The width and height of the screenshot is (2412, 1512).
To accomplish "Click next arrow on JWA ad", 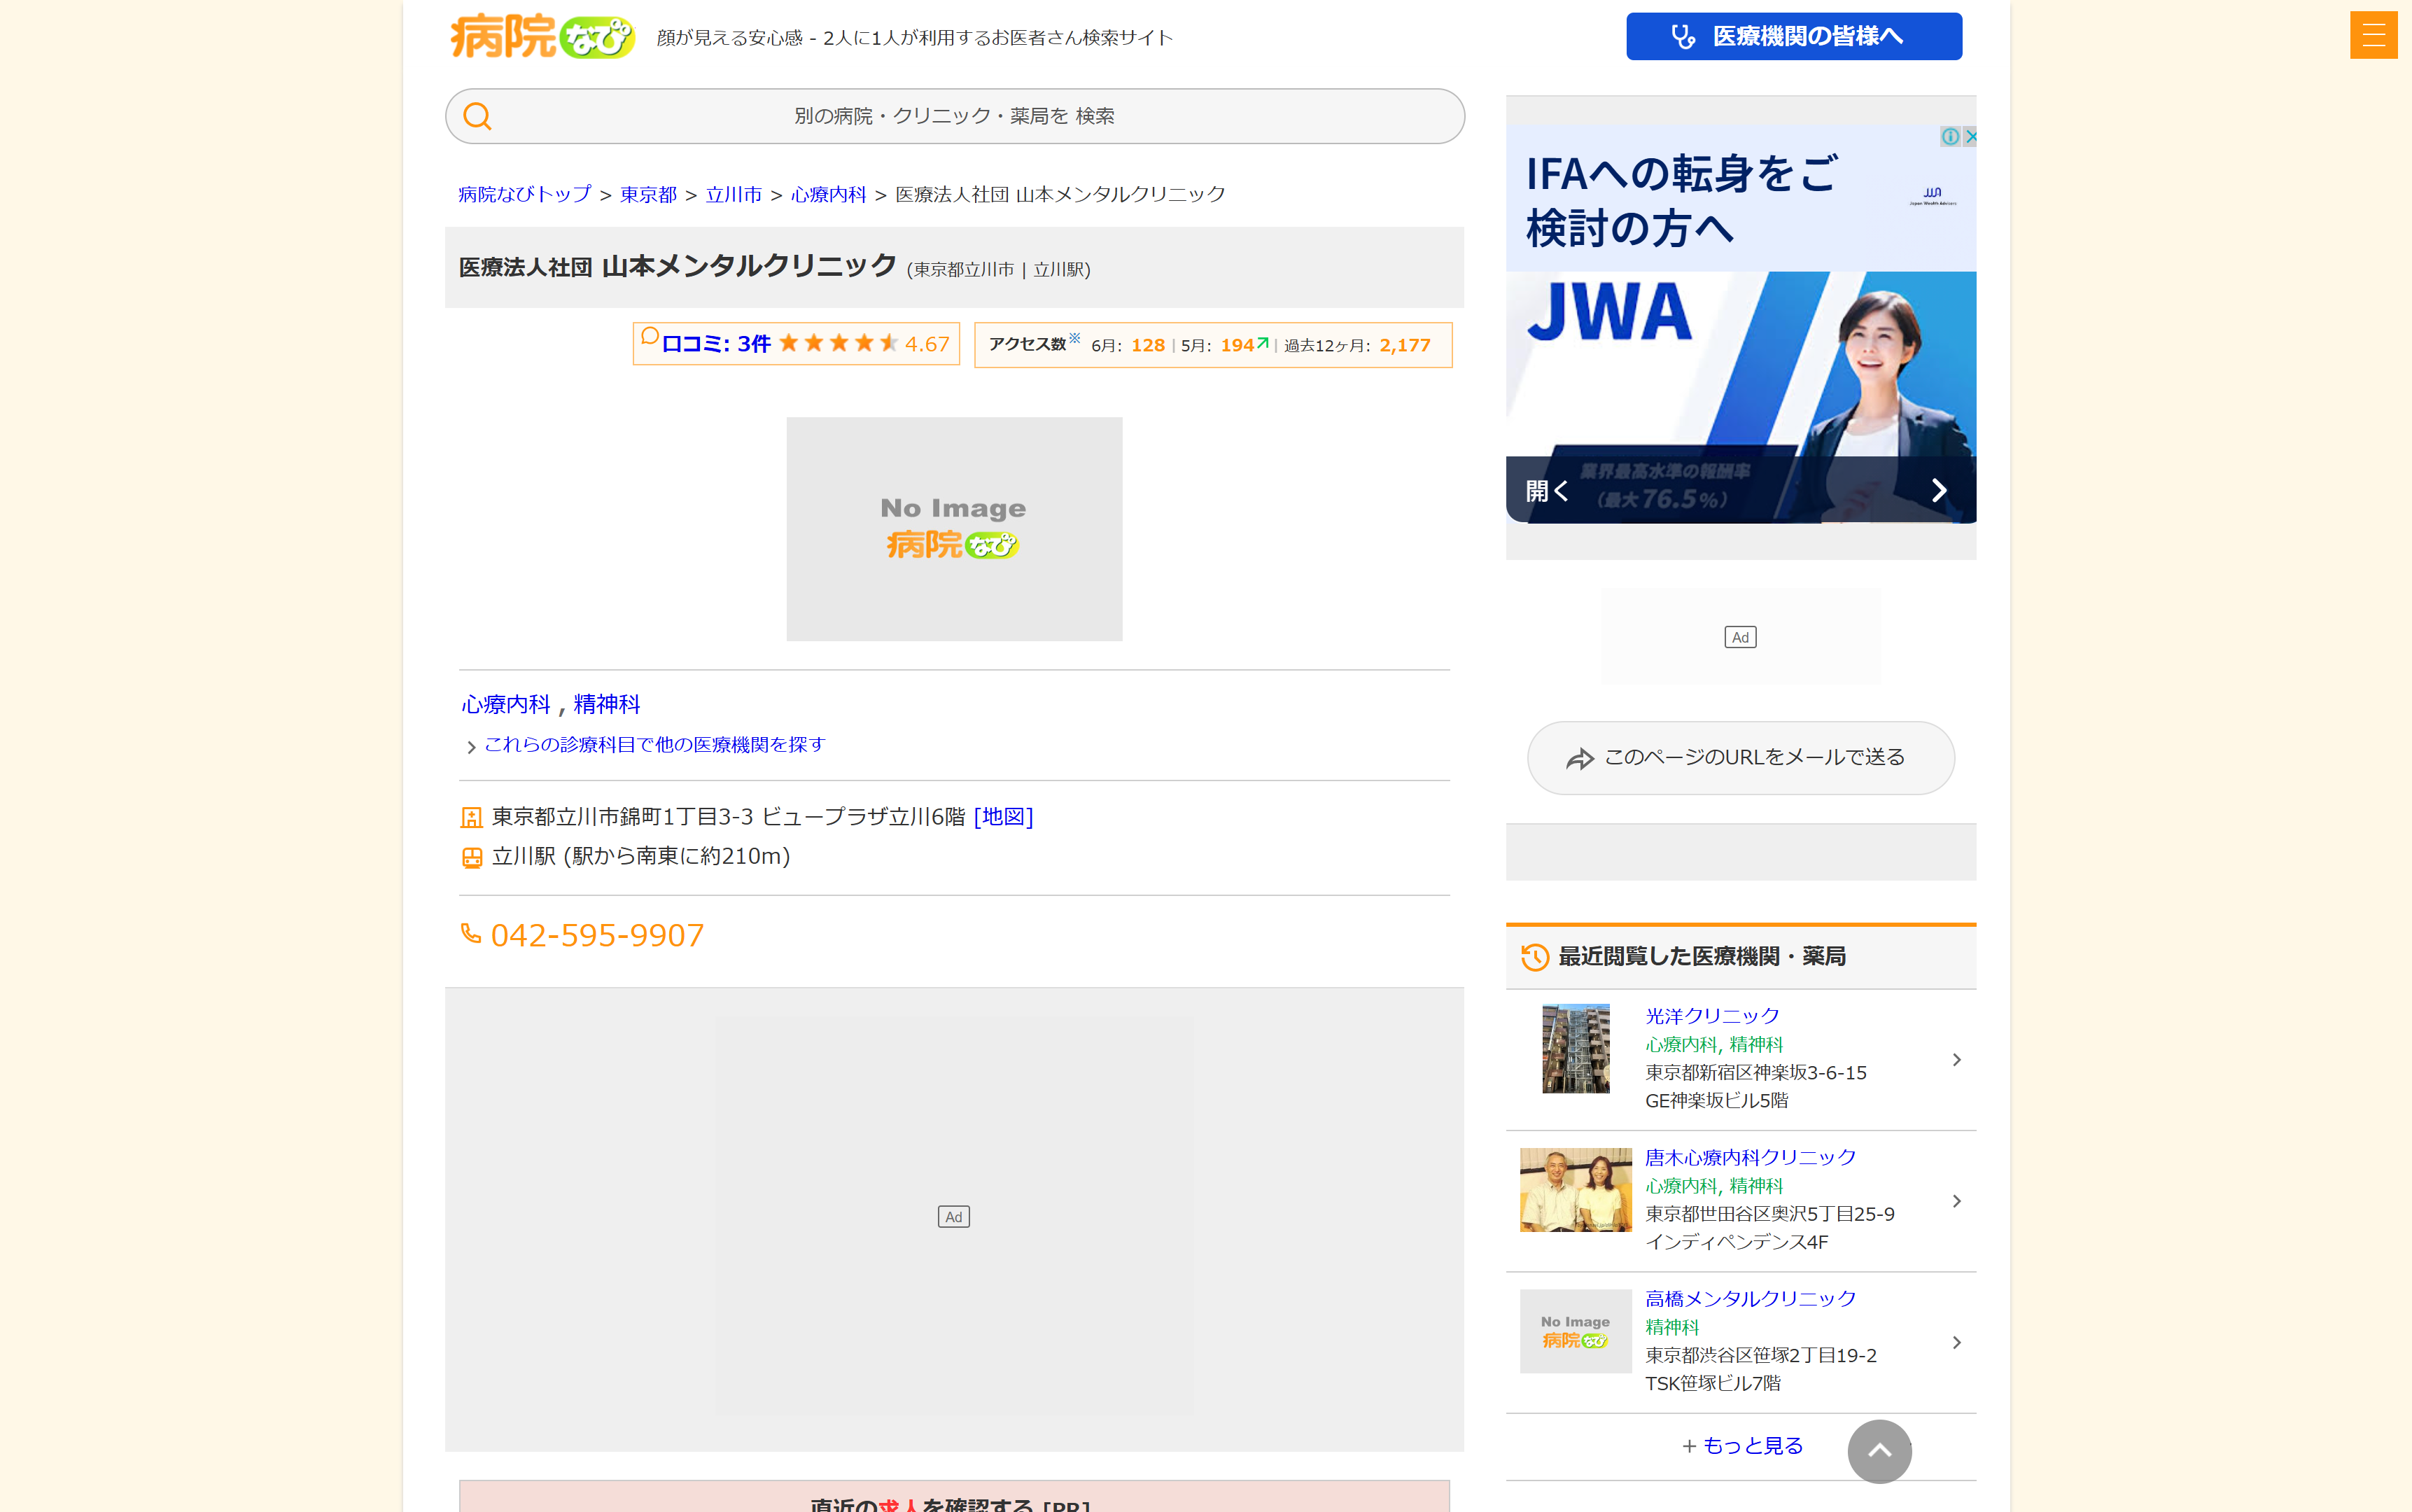I will point(1938,490).
